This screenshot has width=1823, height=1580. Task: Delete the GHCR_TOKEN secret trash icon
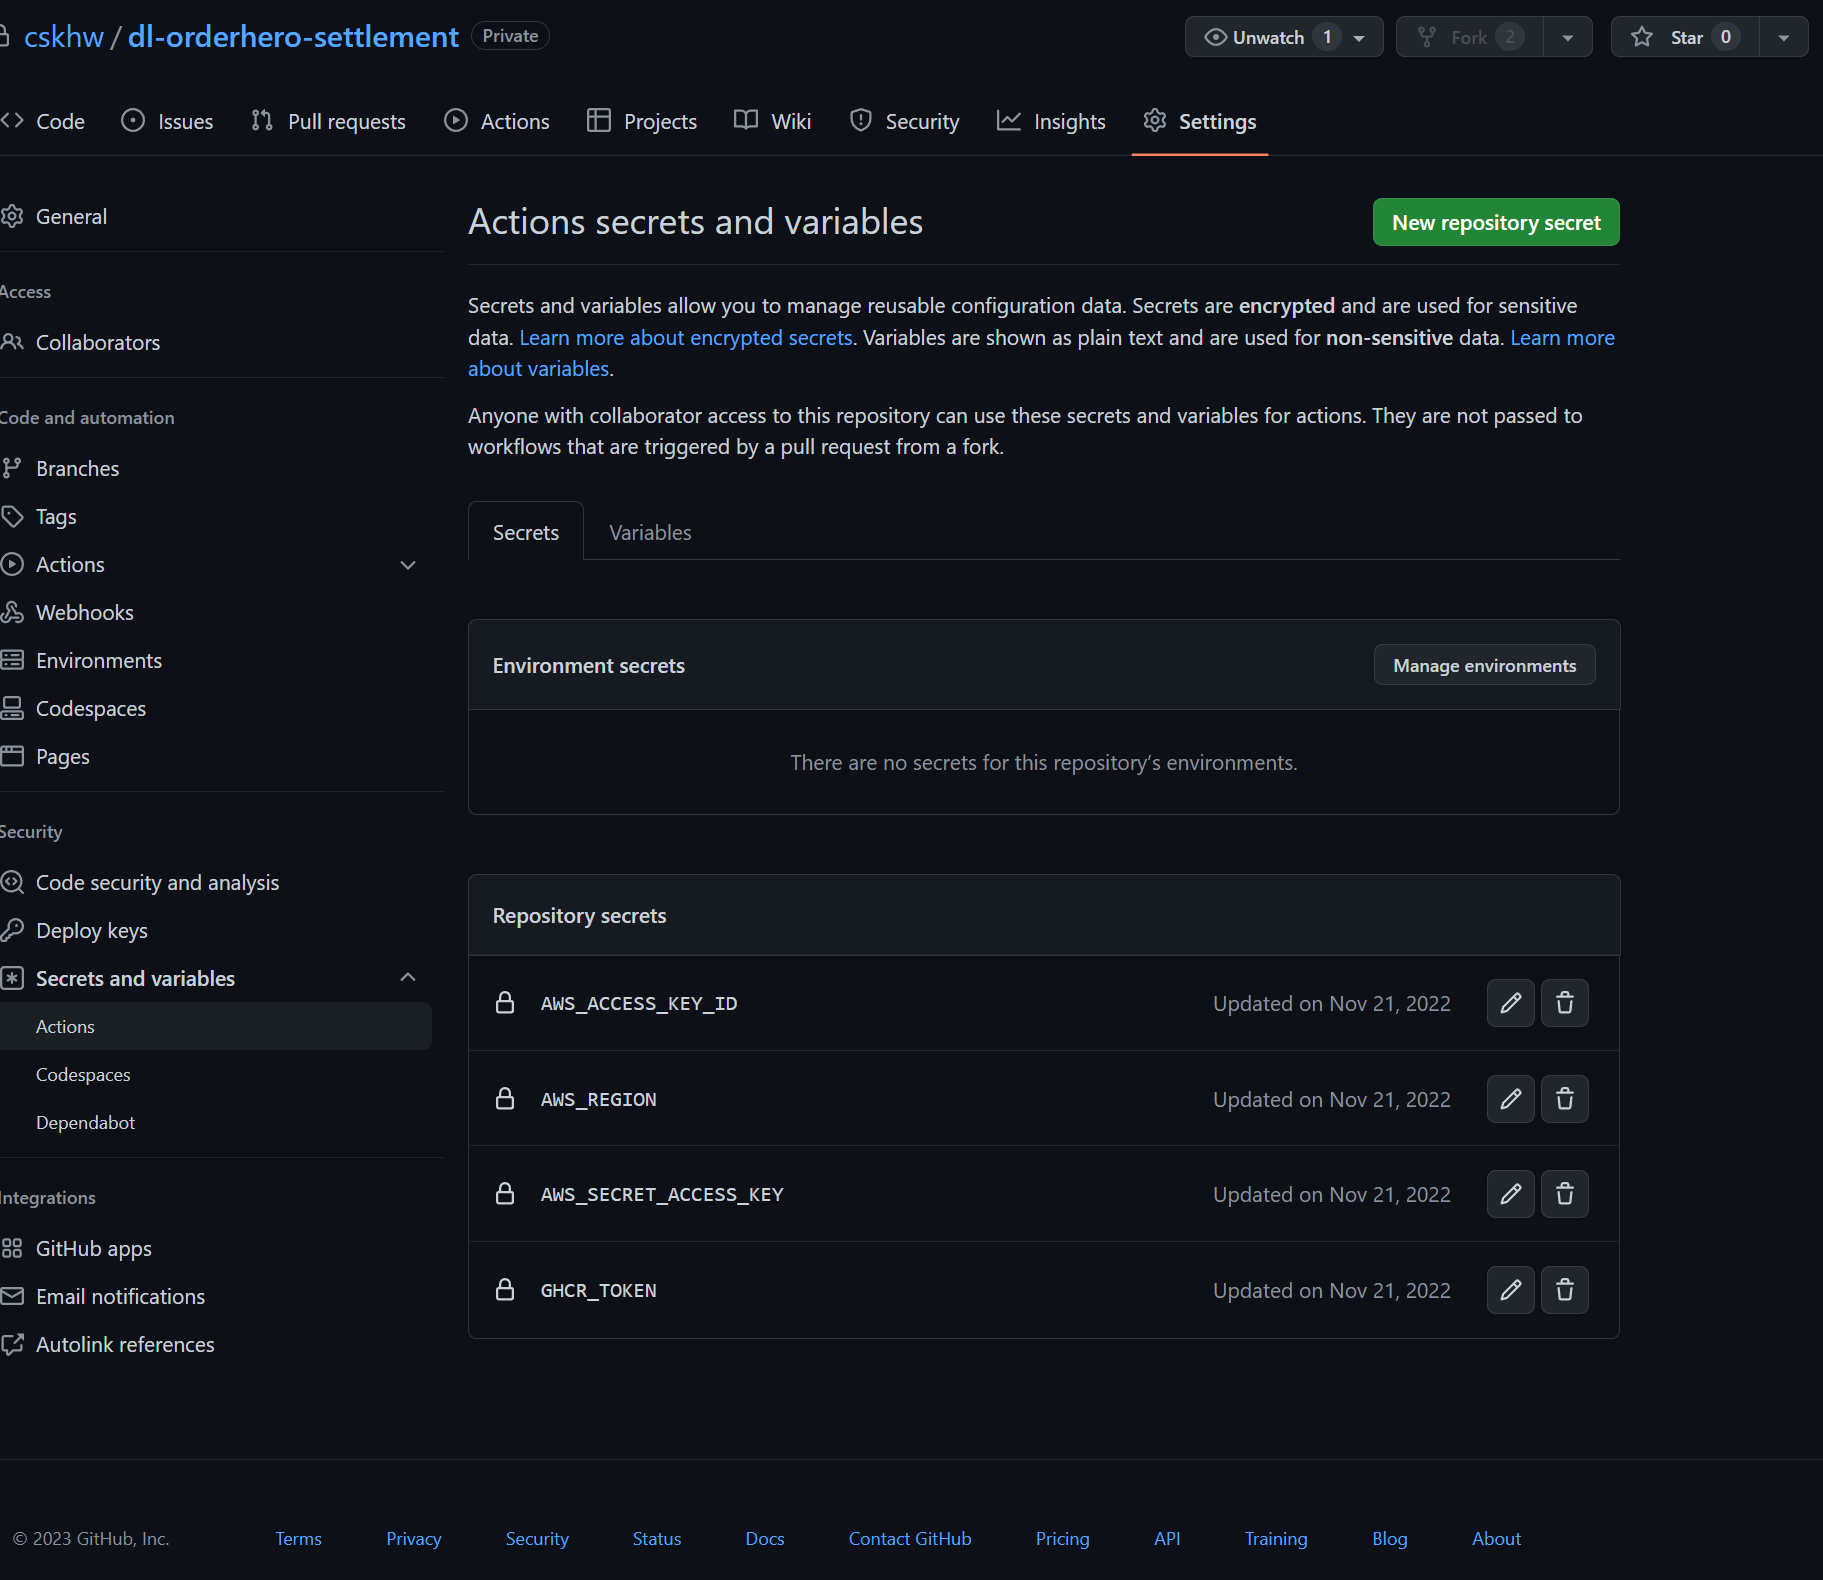click(x=1565, y=1290)
